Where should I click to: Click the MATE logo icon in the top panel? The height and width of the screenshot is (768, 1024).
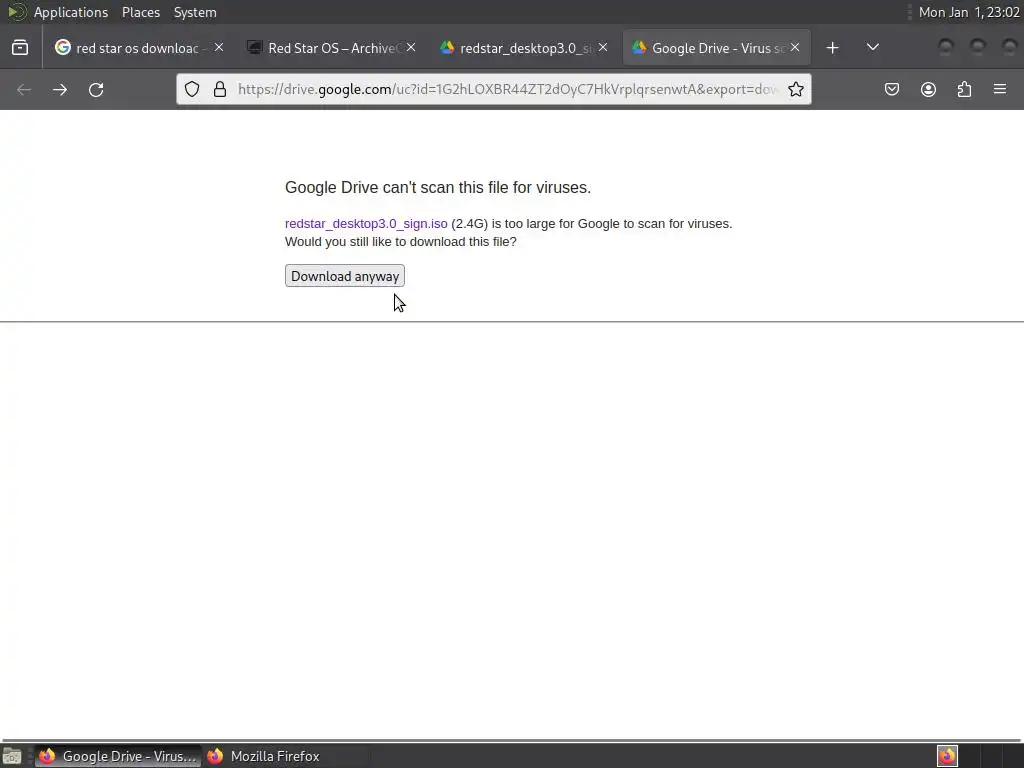(16, 12)
